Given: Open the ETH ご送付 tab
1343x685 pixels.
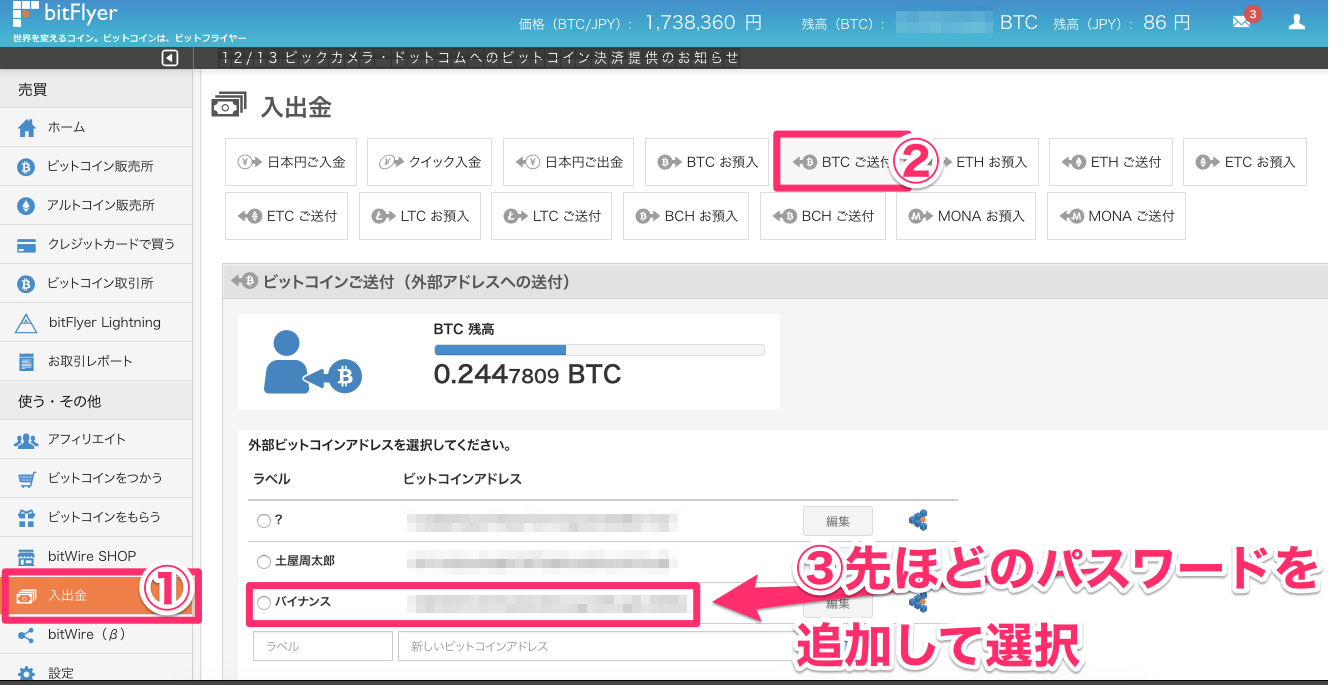Looking at the screenshot, I should pos(1110,162).
